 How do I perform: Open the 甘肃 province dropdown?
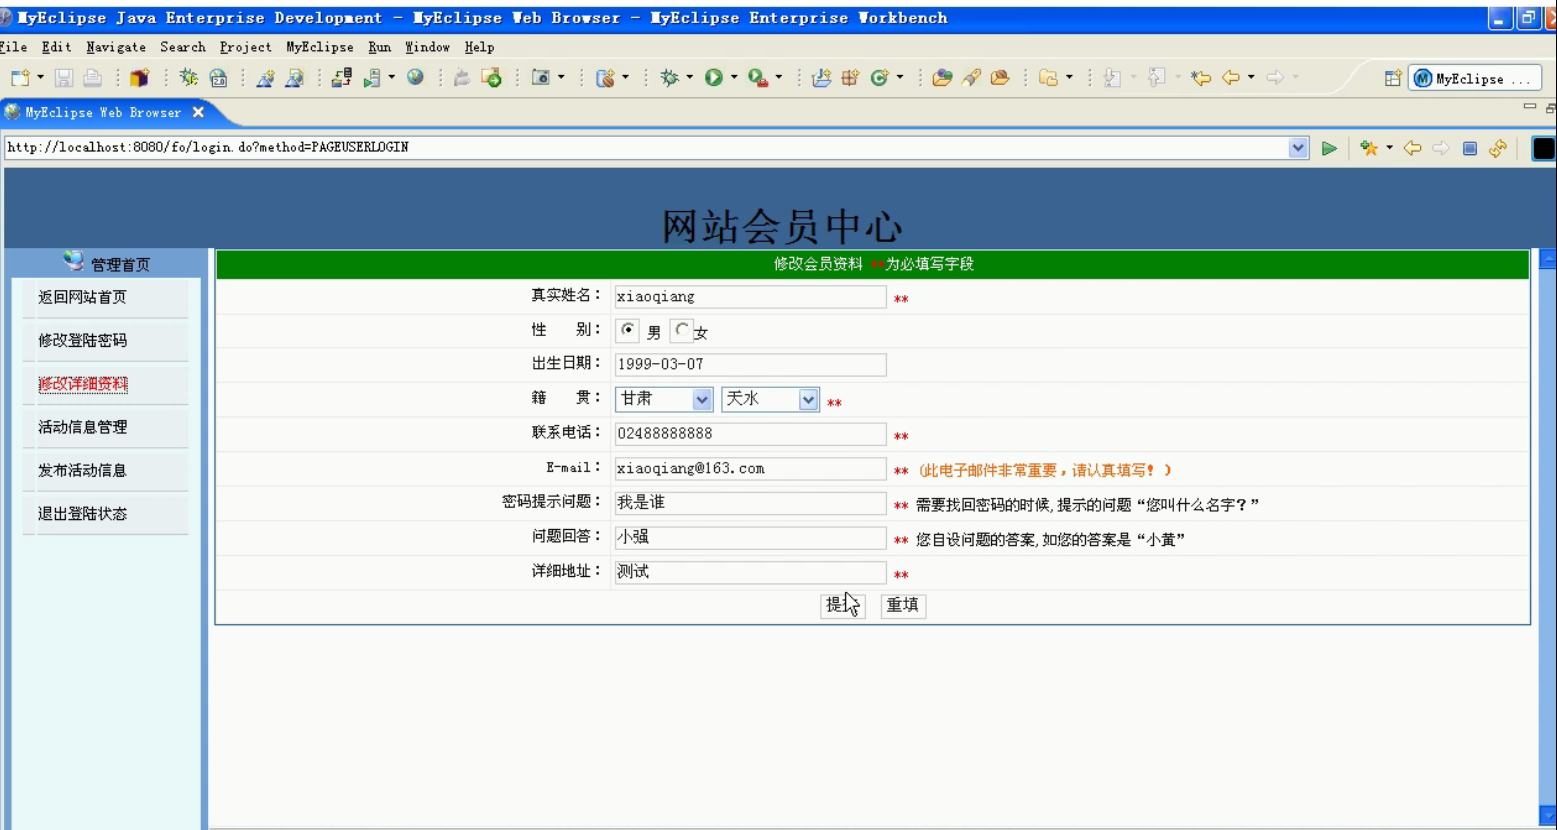point(664,399)
